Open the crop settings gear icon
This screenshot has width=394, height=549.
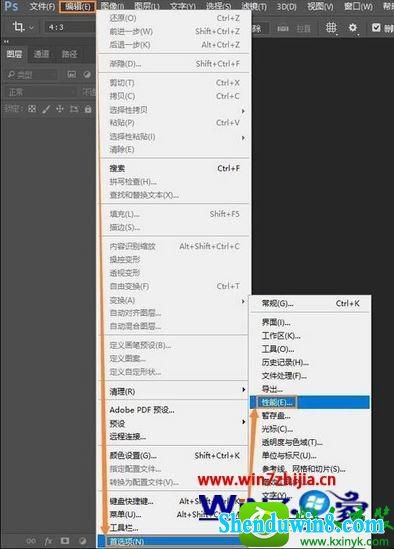click(x=353, y=28)
